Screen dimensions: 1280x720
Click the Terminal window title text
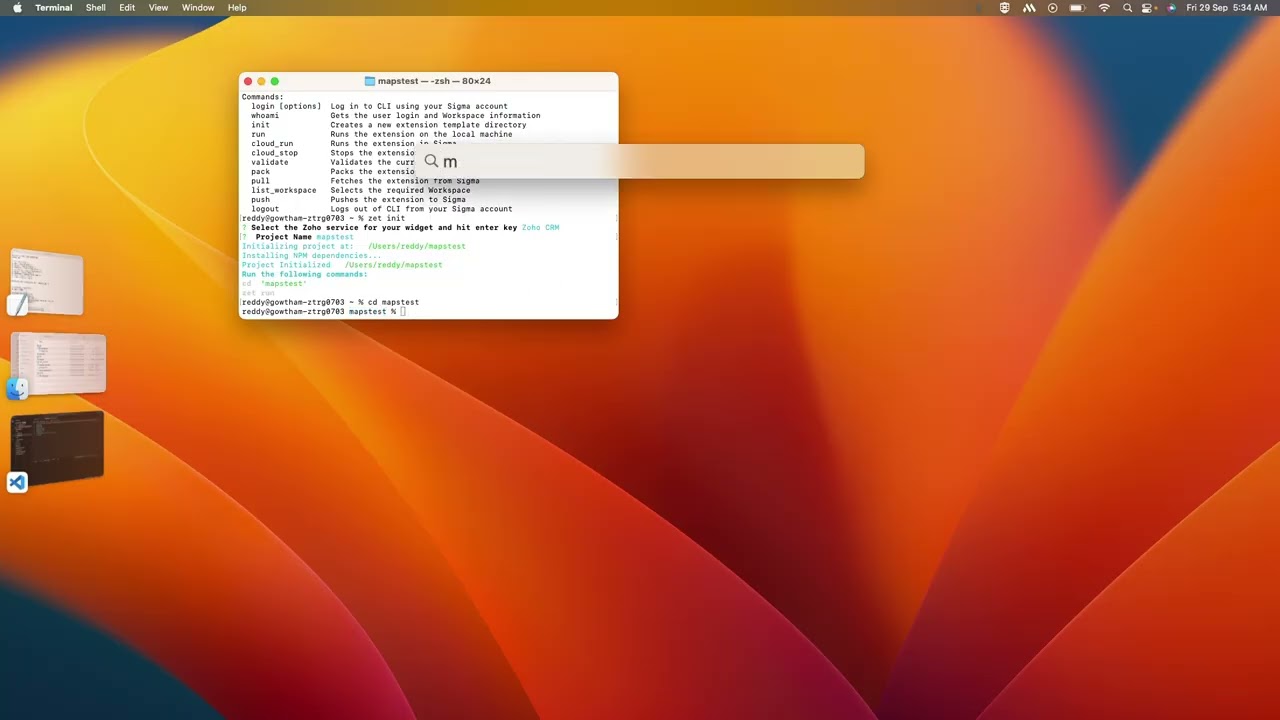(434, 81)
